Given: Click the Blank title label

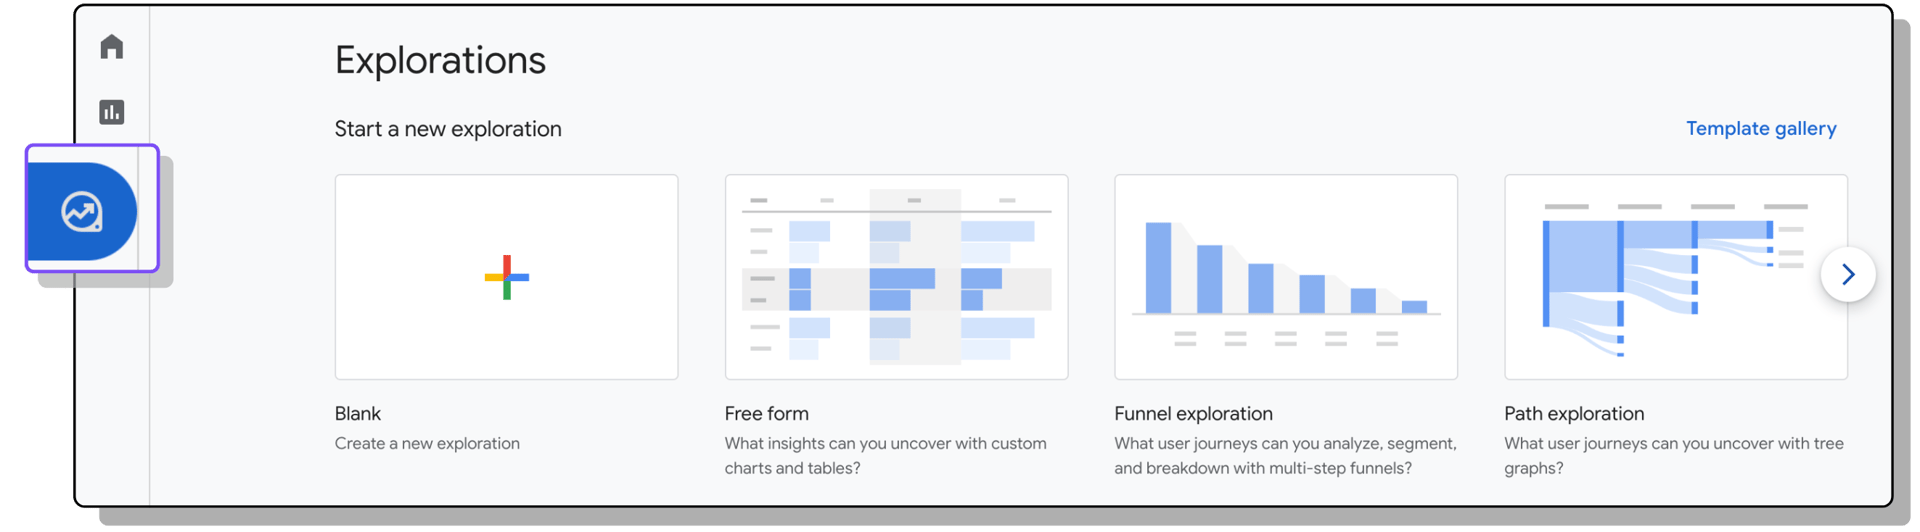Looking at the screenshot, I should tap(358, 413).
